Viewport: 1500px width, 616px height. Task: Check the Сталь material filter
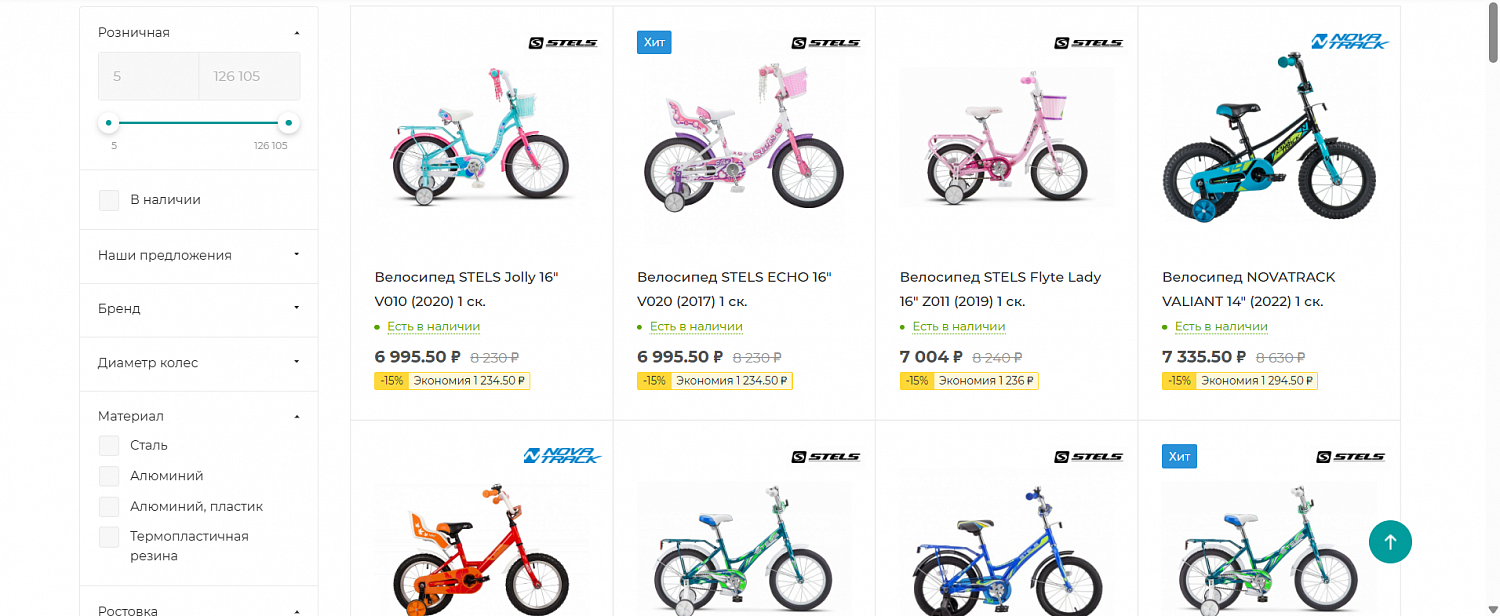[x=109, y=446]
